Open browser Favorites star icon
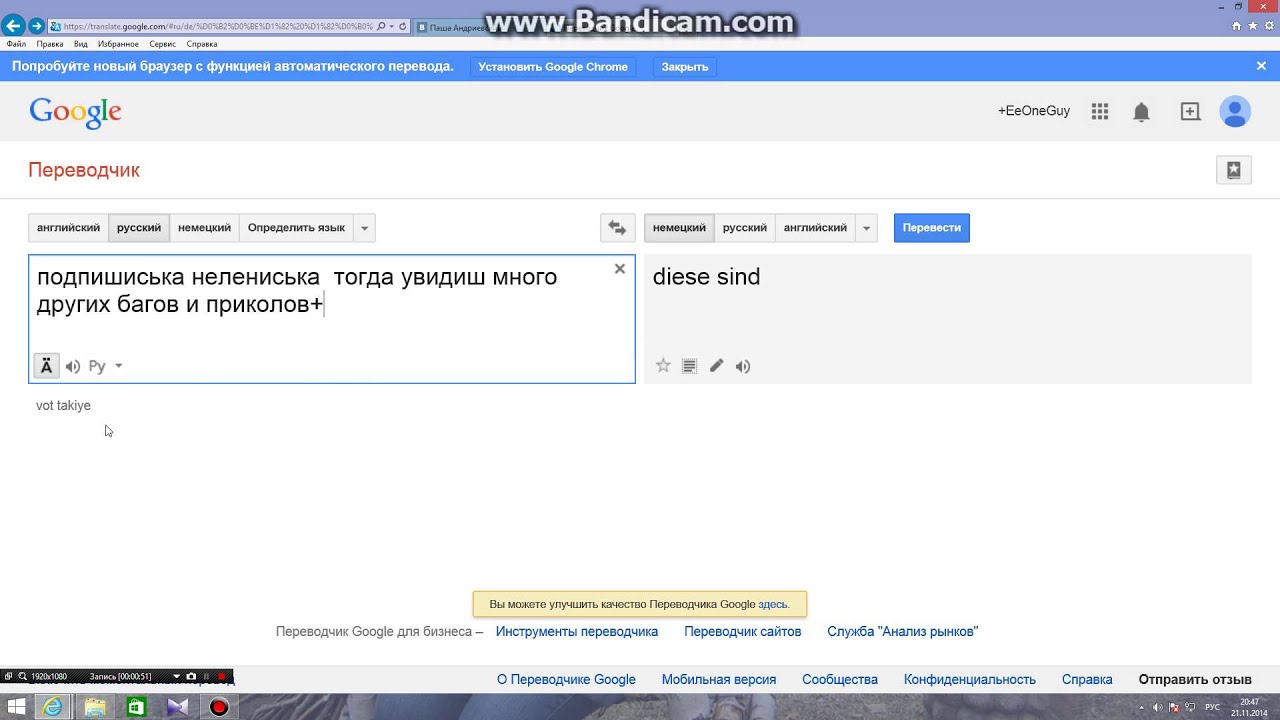1280x720 pixels. tap(1252, 27)
